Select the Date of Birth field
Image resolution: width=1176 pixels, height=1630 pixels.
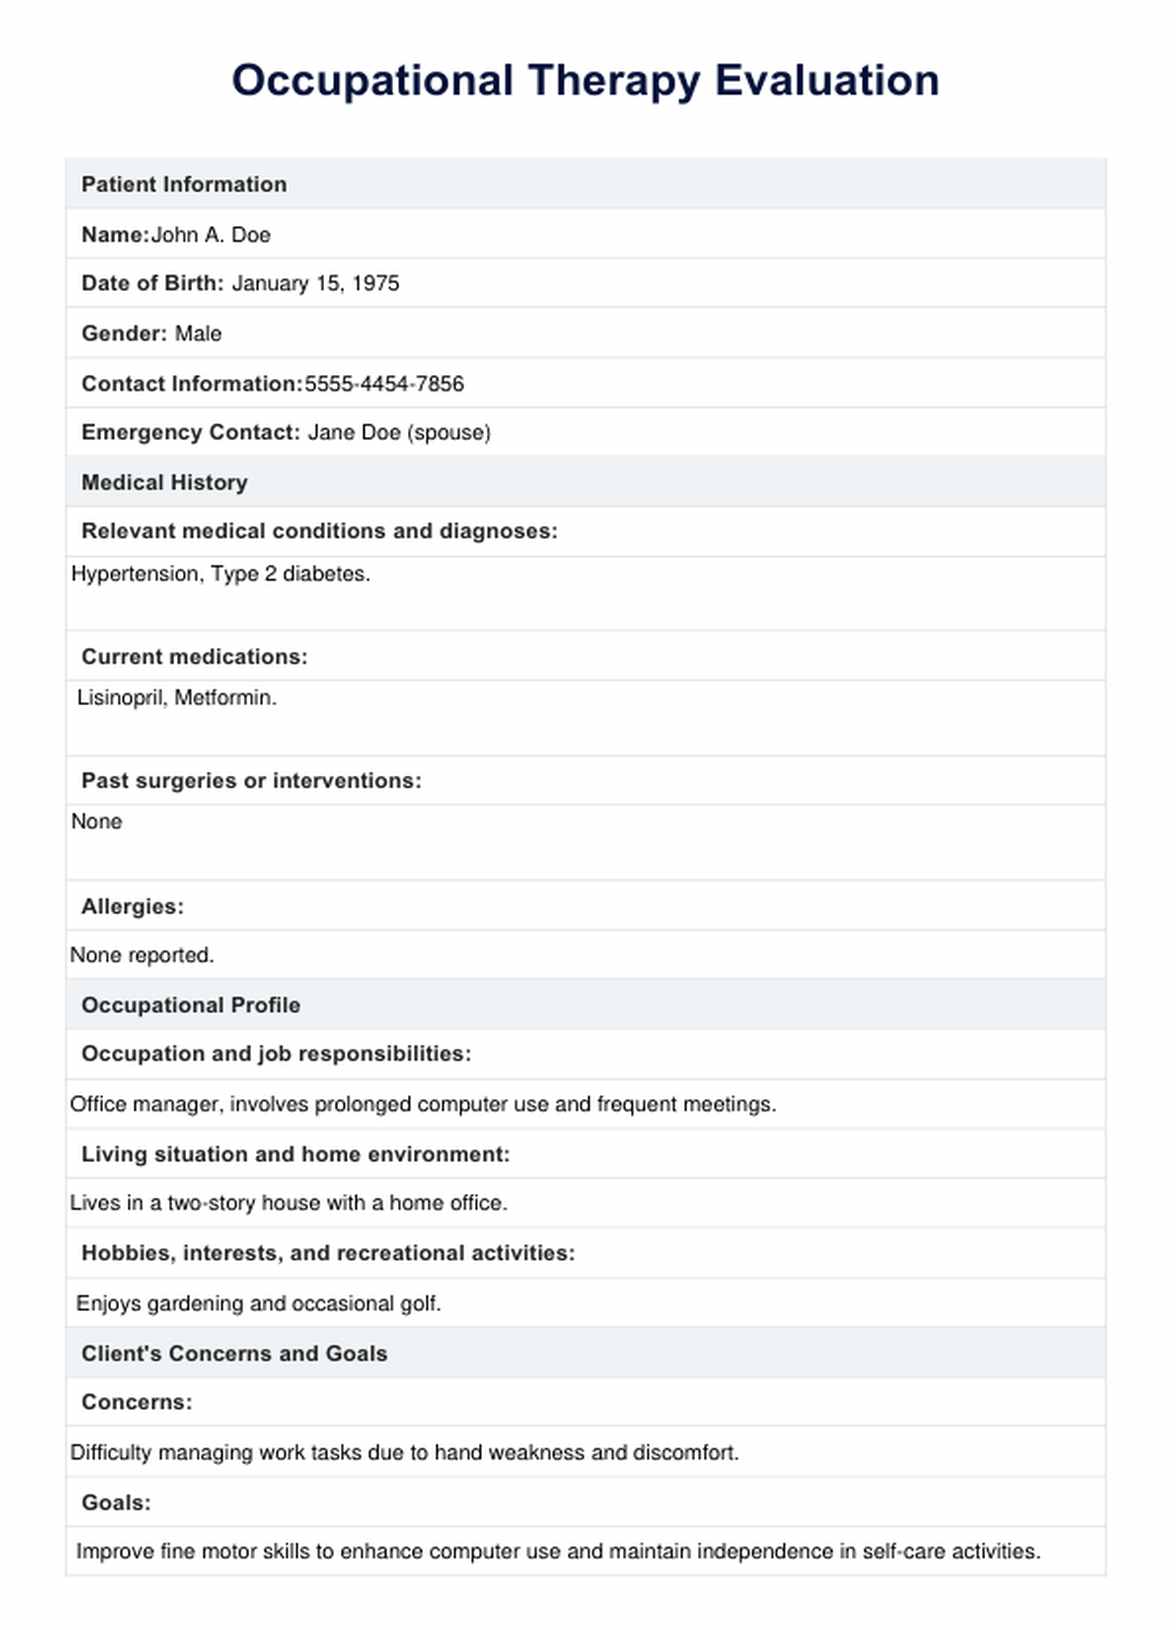pos(314,284)
